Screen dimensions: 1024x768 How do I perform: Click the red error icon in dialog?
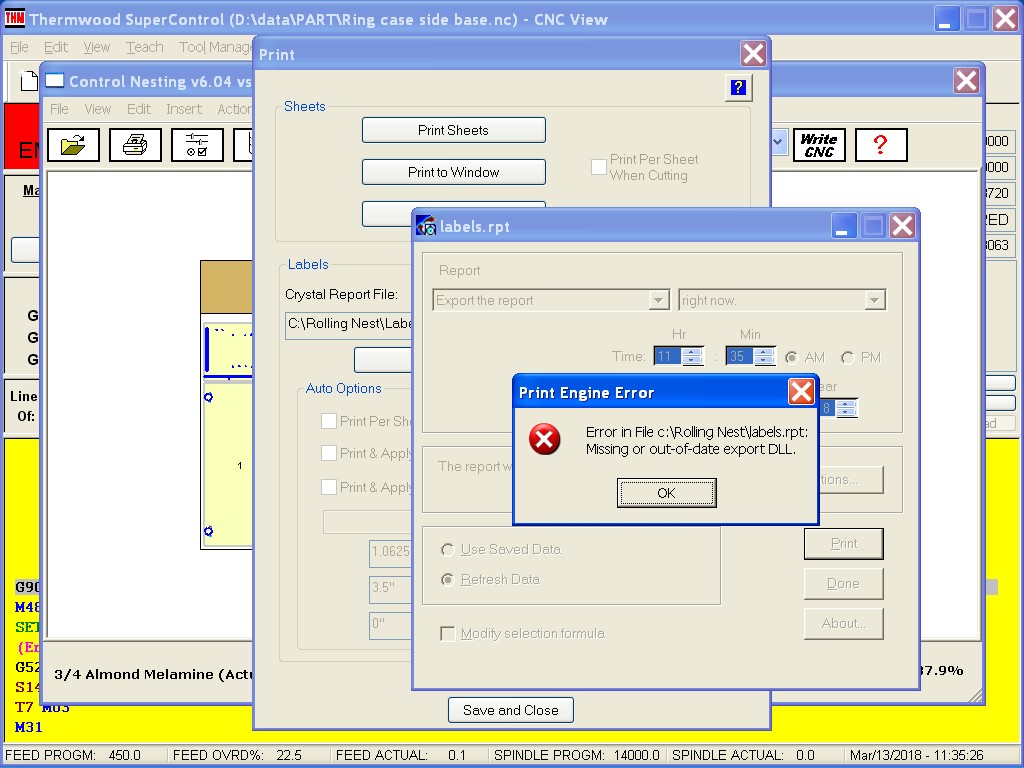545,439
